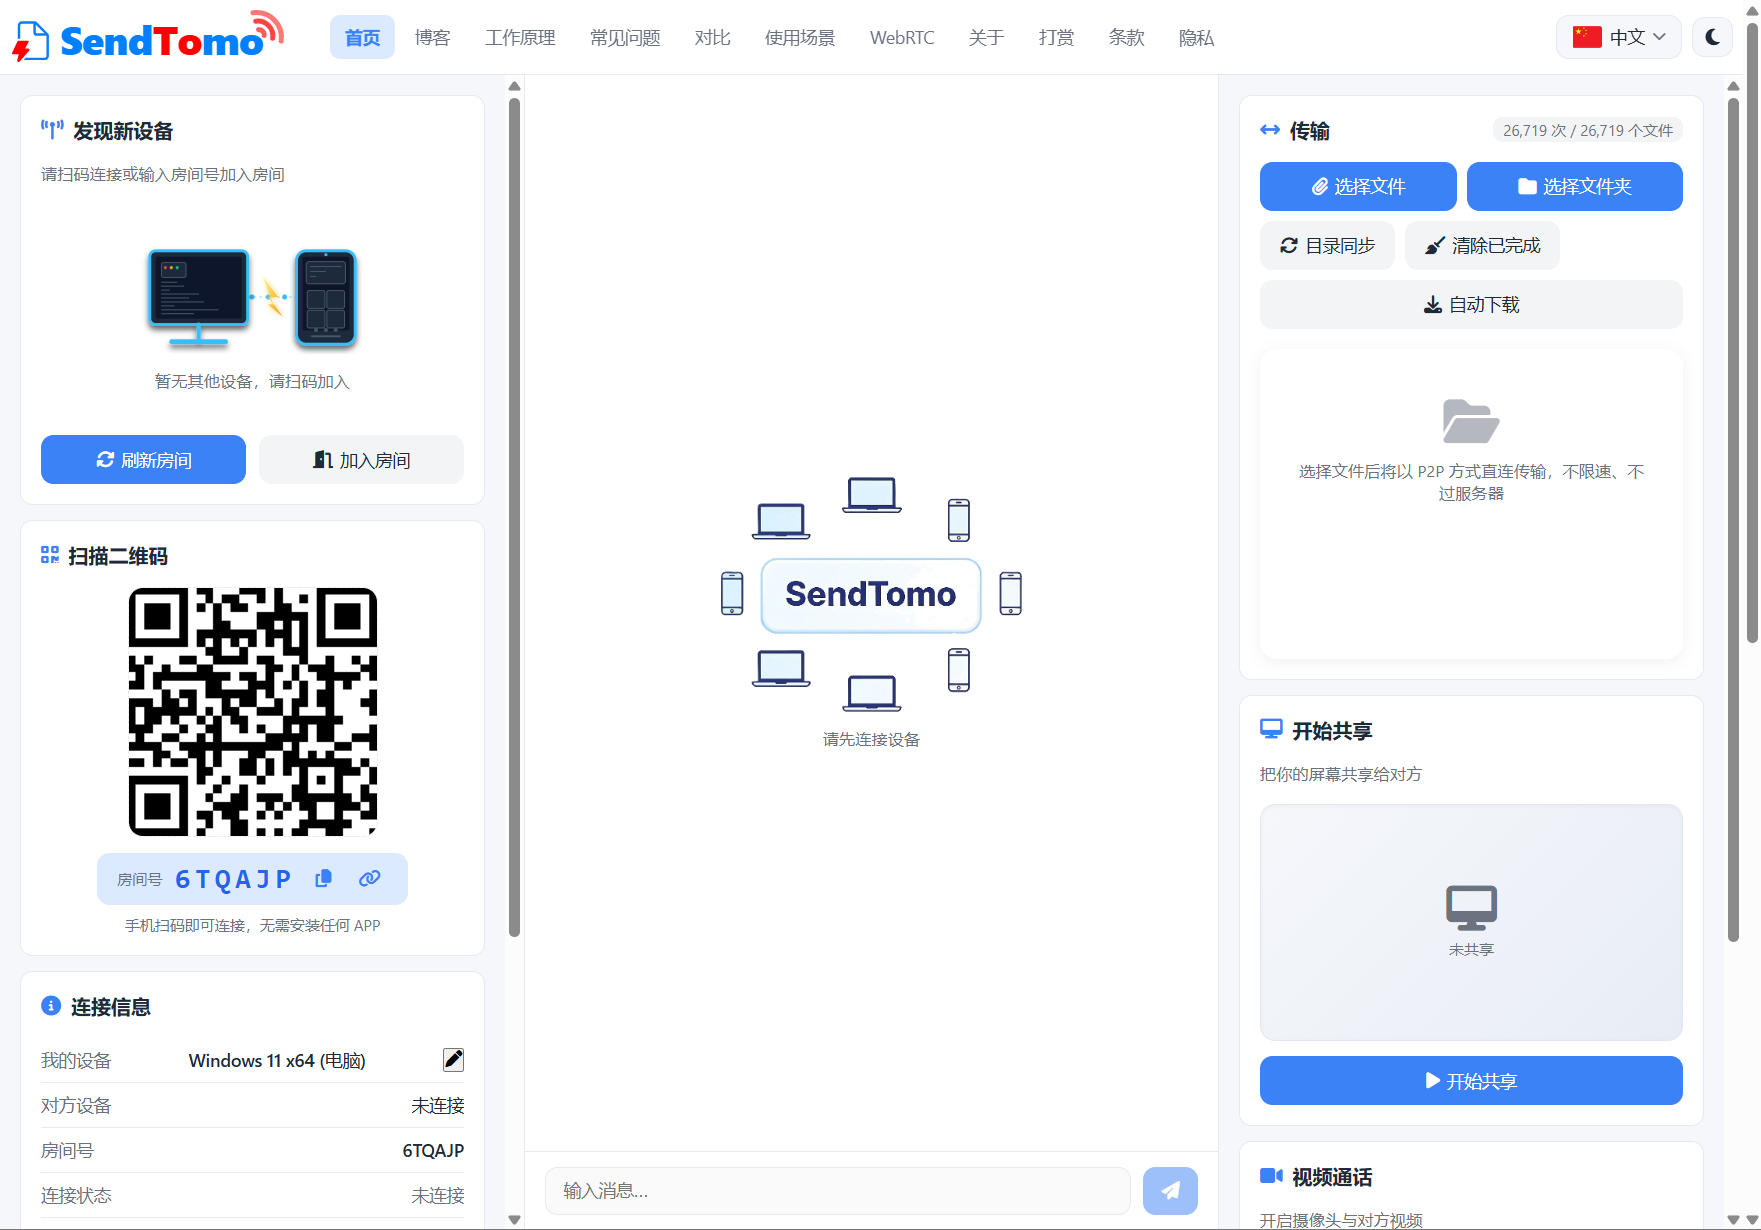Click the 目录同步 button
The height and width of the screenshot is (1230, 1761).
[x=1327, y=245]
